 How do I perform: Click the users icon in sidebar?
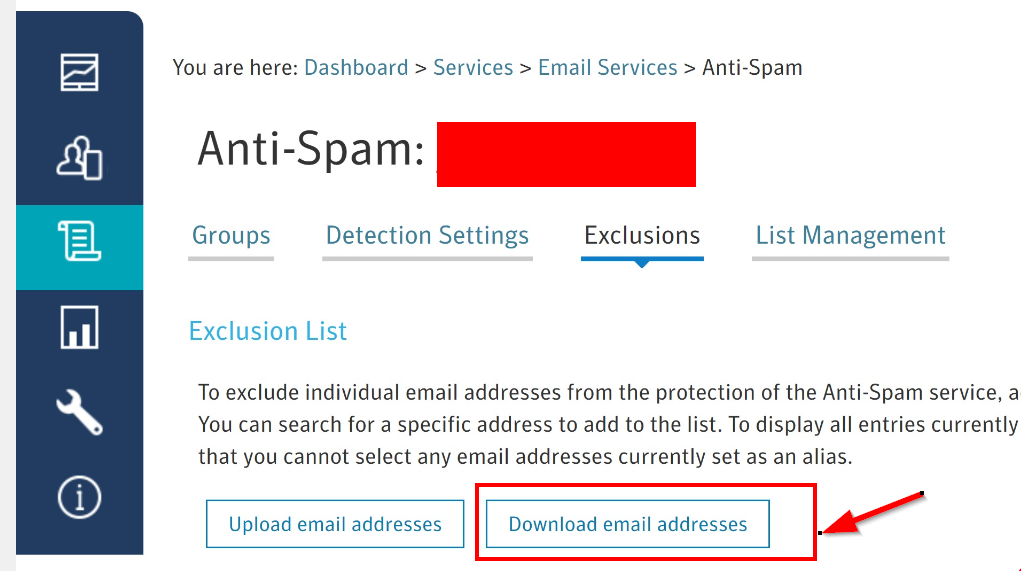[x=79, y=159]
